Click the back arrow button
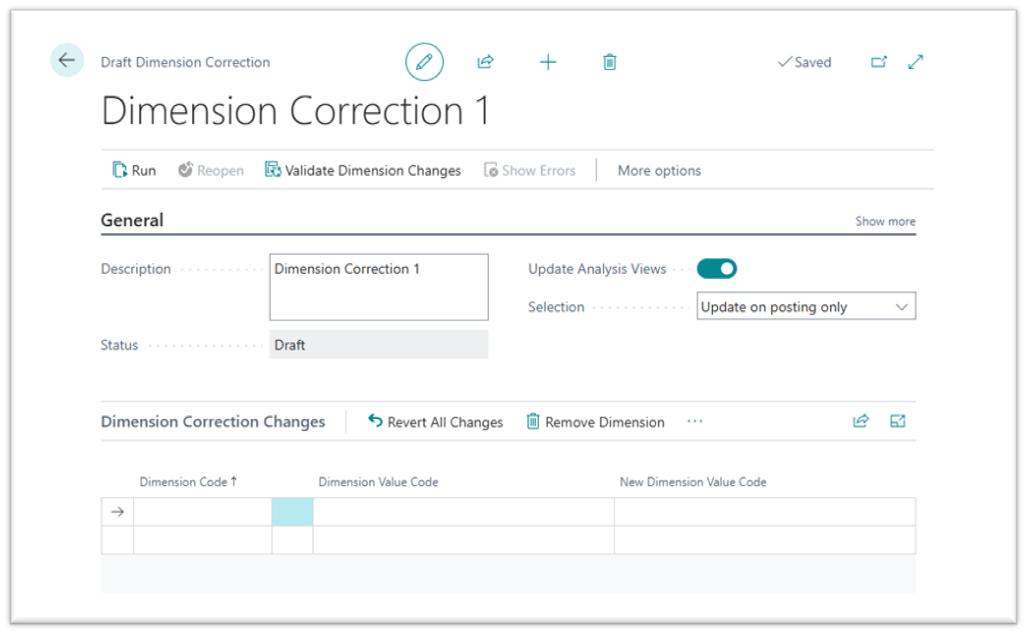The image size is (1027, 634). 67,61
